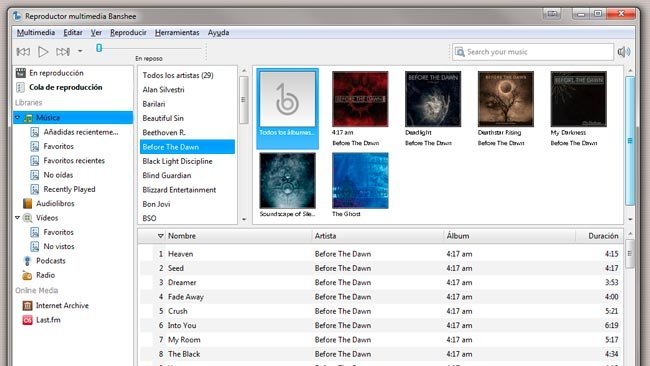Click track number sort arrow header

[x=160, y=236]
